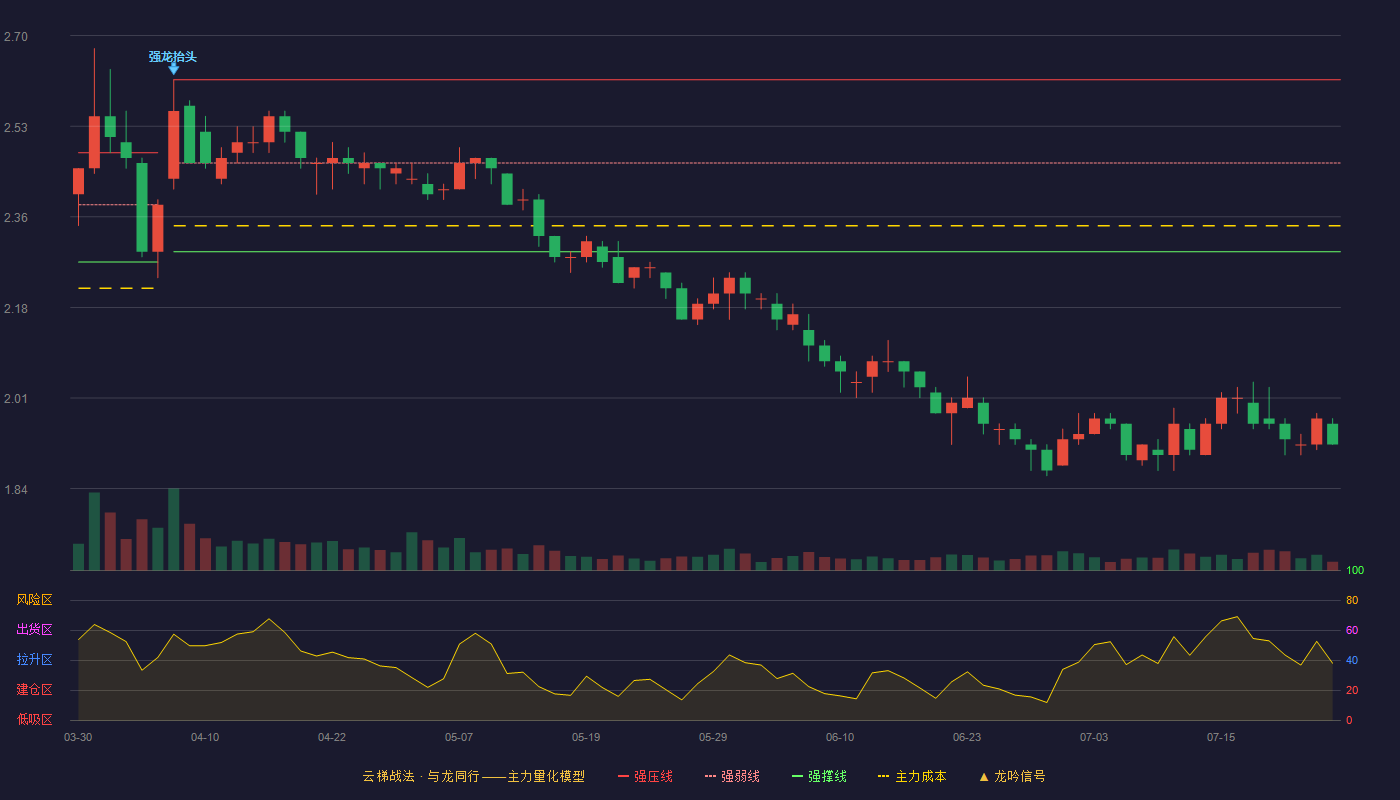Click the 2.18 price axis label

(x=16, y=309)
